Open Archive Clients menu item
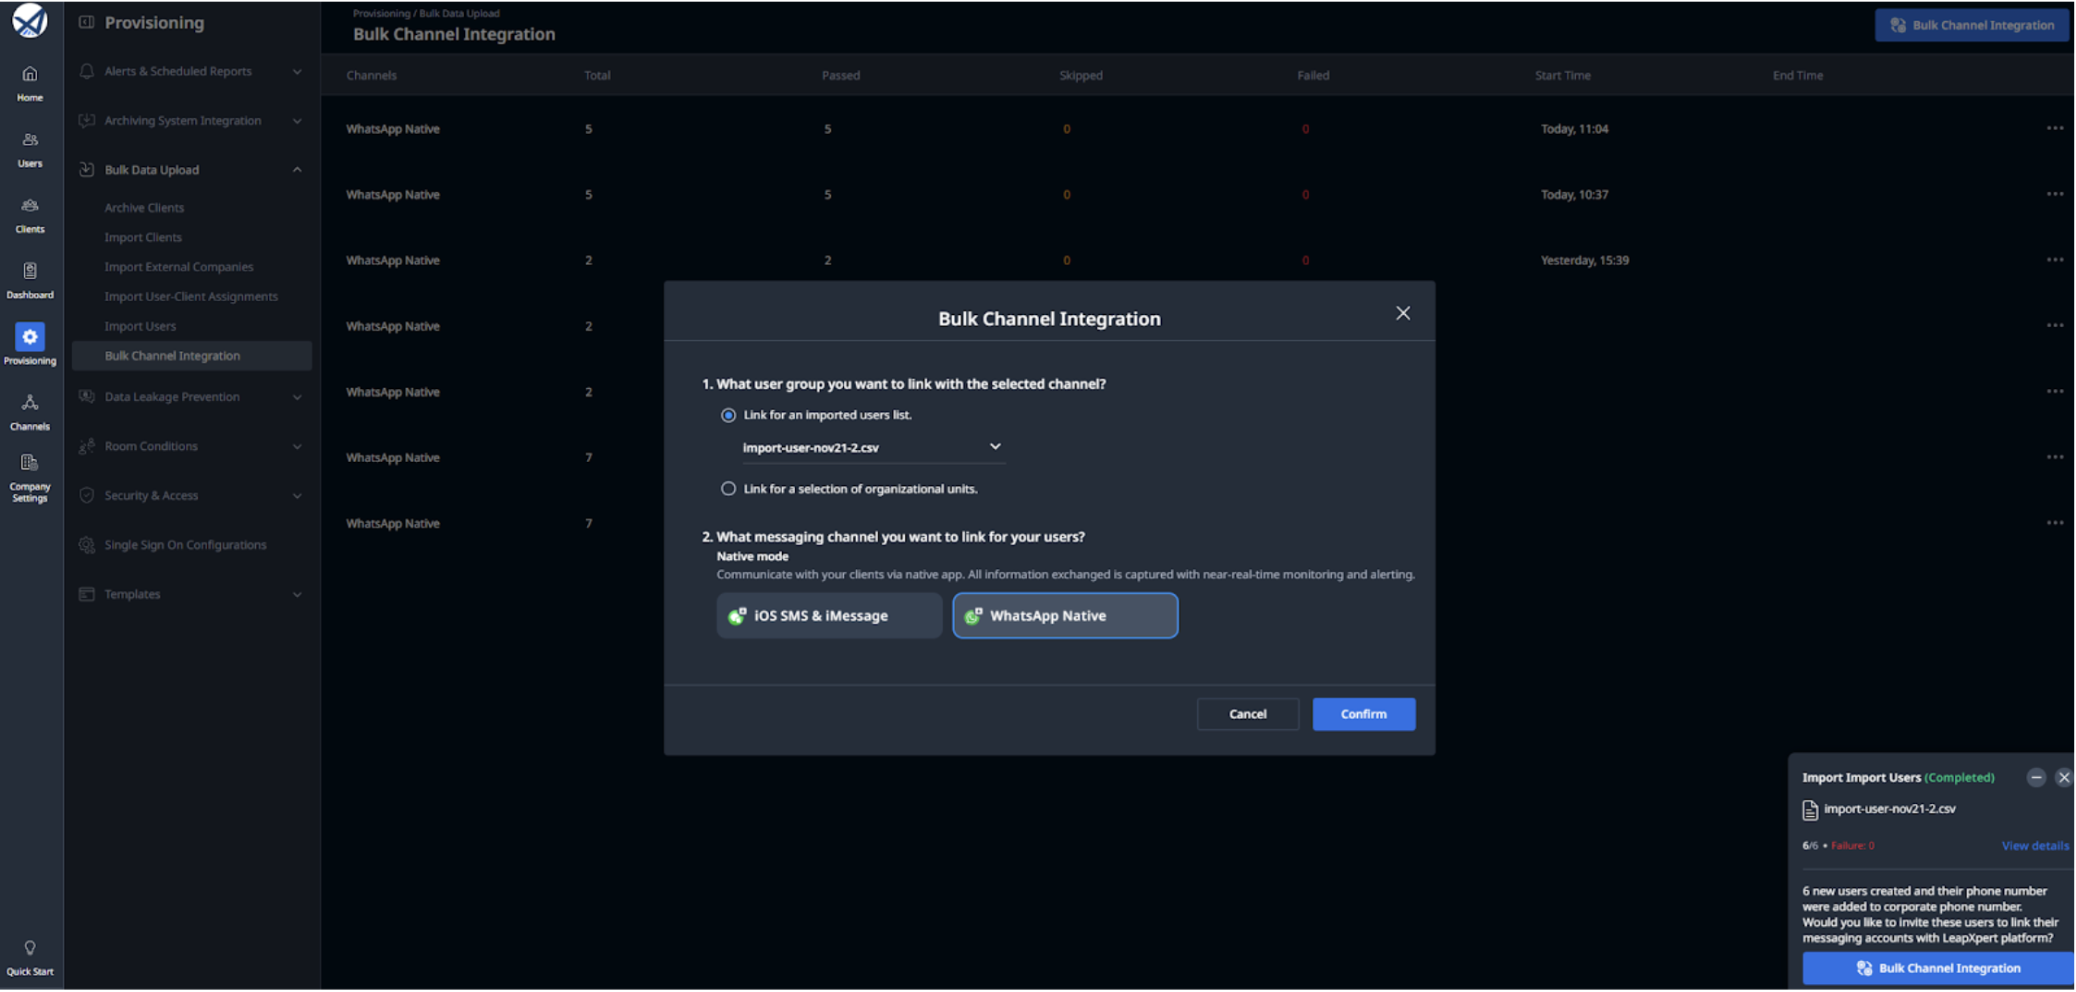The image size is (2076, 992). pos(144,207)
